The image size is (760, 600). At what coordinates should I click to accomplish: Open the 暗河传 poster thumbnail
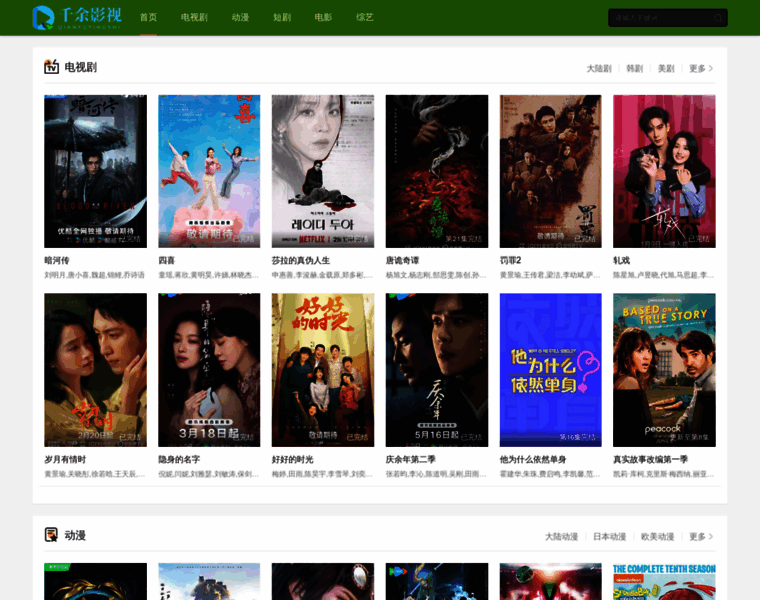pos(95,171)
